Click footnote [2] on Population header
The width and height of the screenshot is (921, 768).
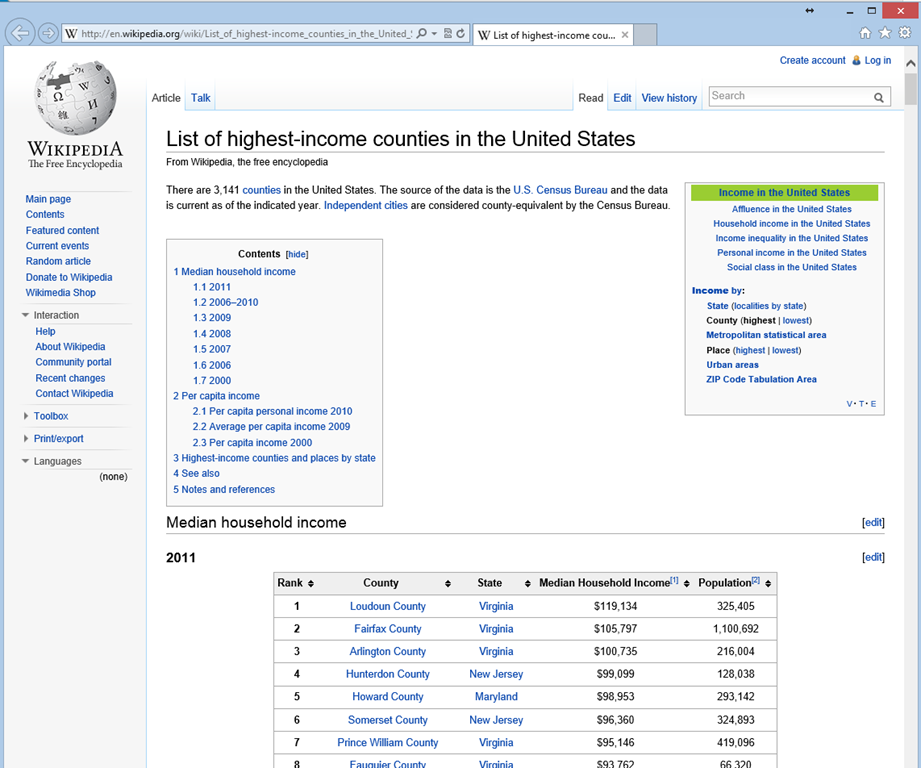pos(755,580)
